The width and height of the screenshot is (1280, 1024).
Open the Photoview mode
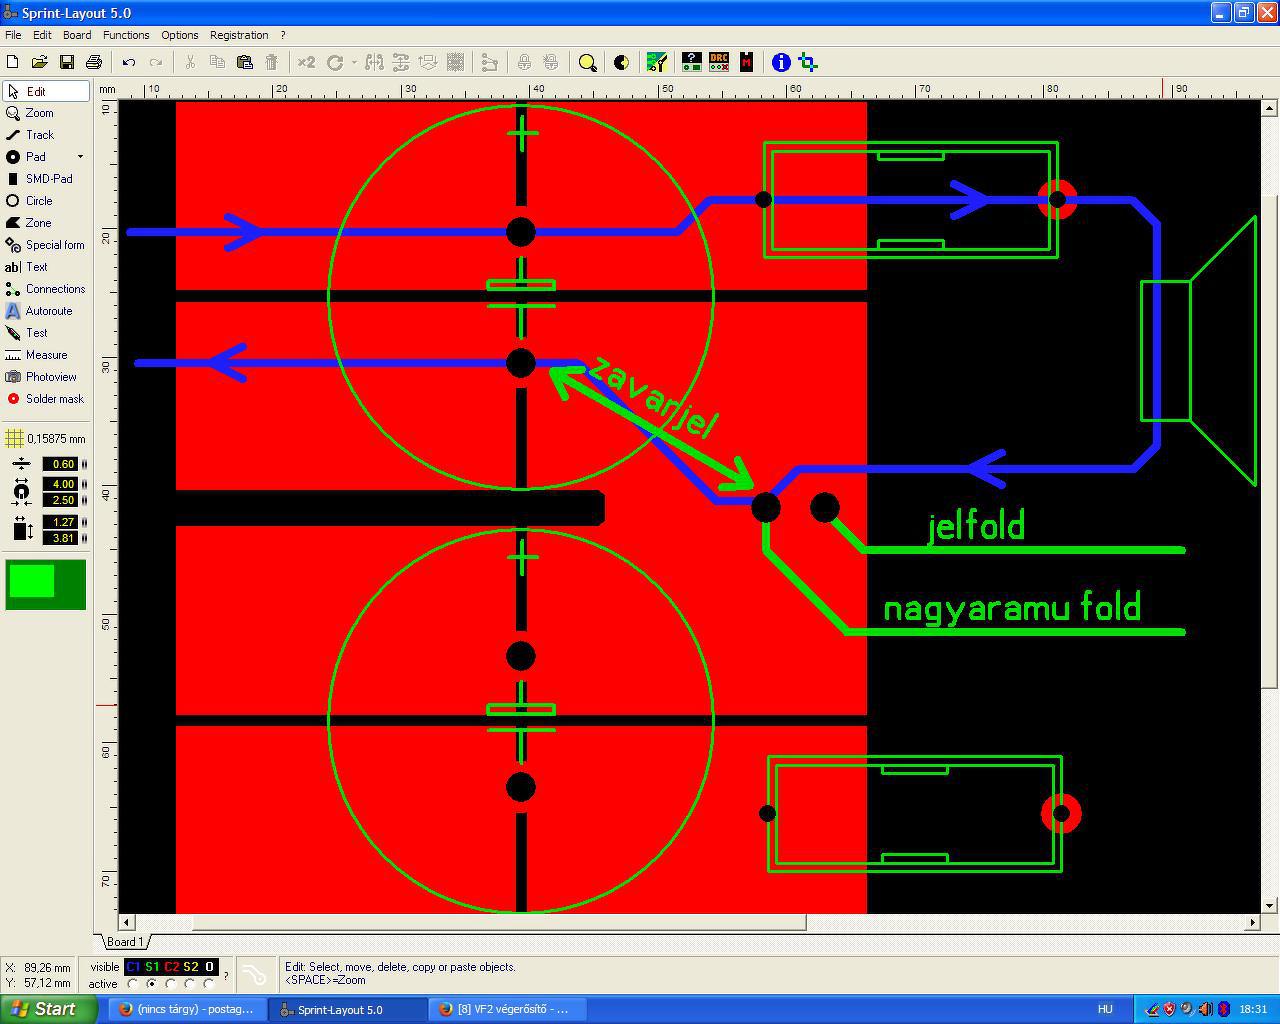pos(46,377)
